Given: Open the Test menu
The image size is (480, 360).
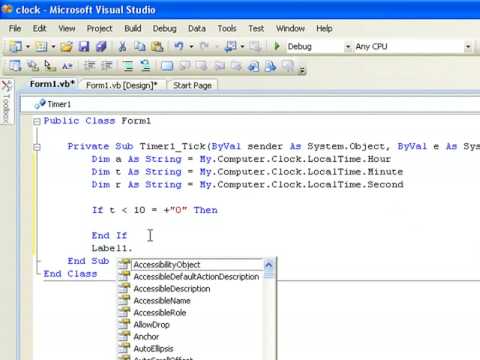Looking at the screenshot, I should 256,29.
